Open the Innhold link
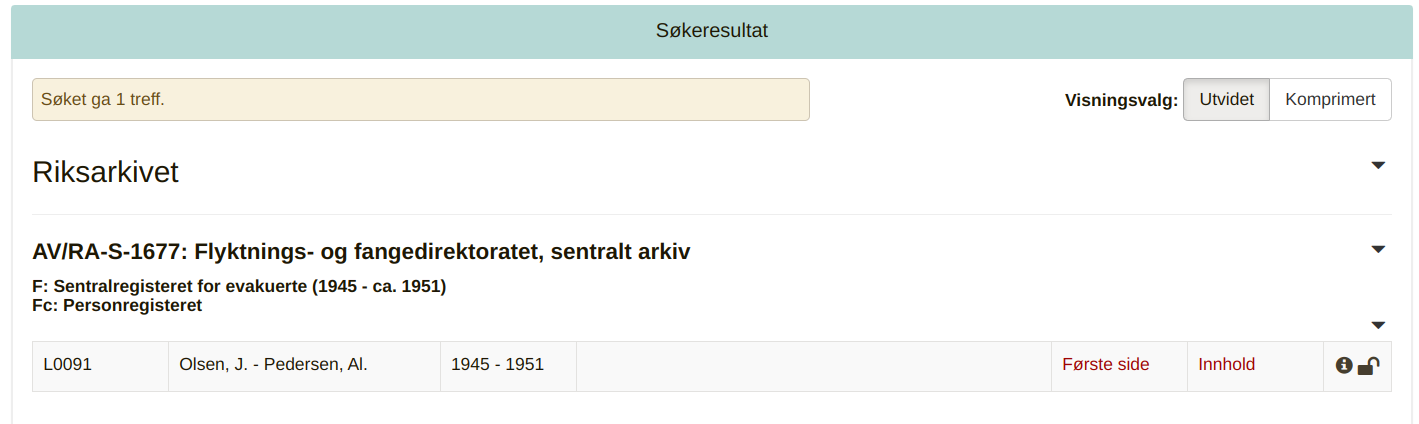The image size is (1419, 424). [1226, 365]
